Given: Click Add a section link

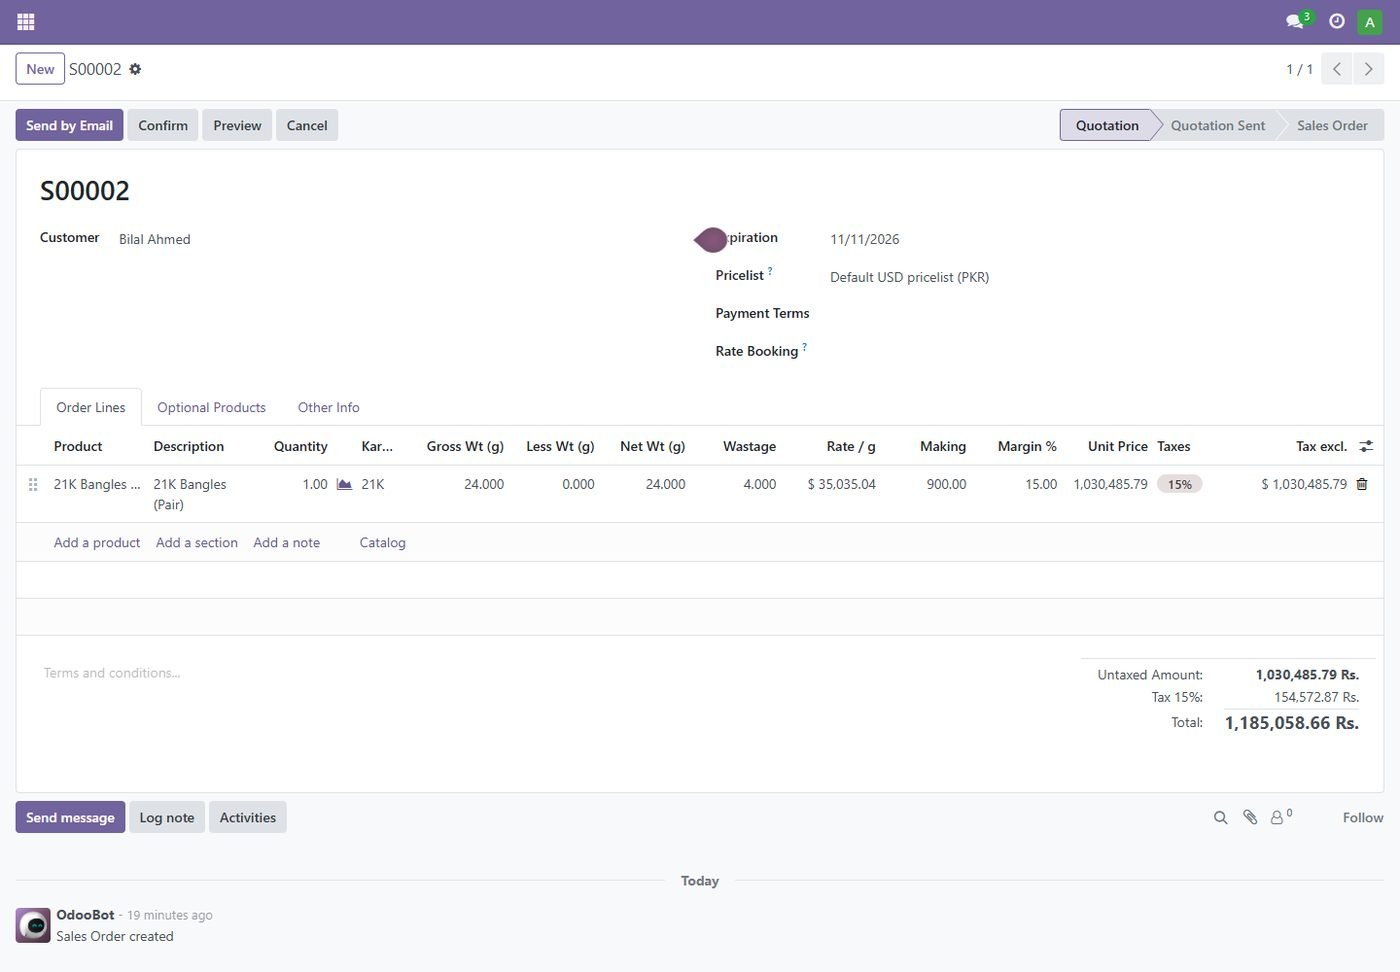Looking at the screenshot, I should (197, 542).
